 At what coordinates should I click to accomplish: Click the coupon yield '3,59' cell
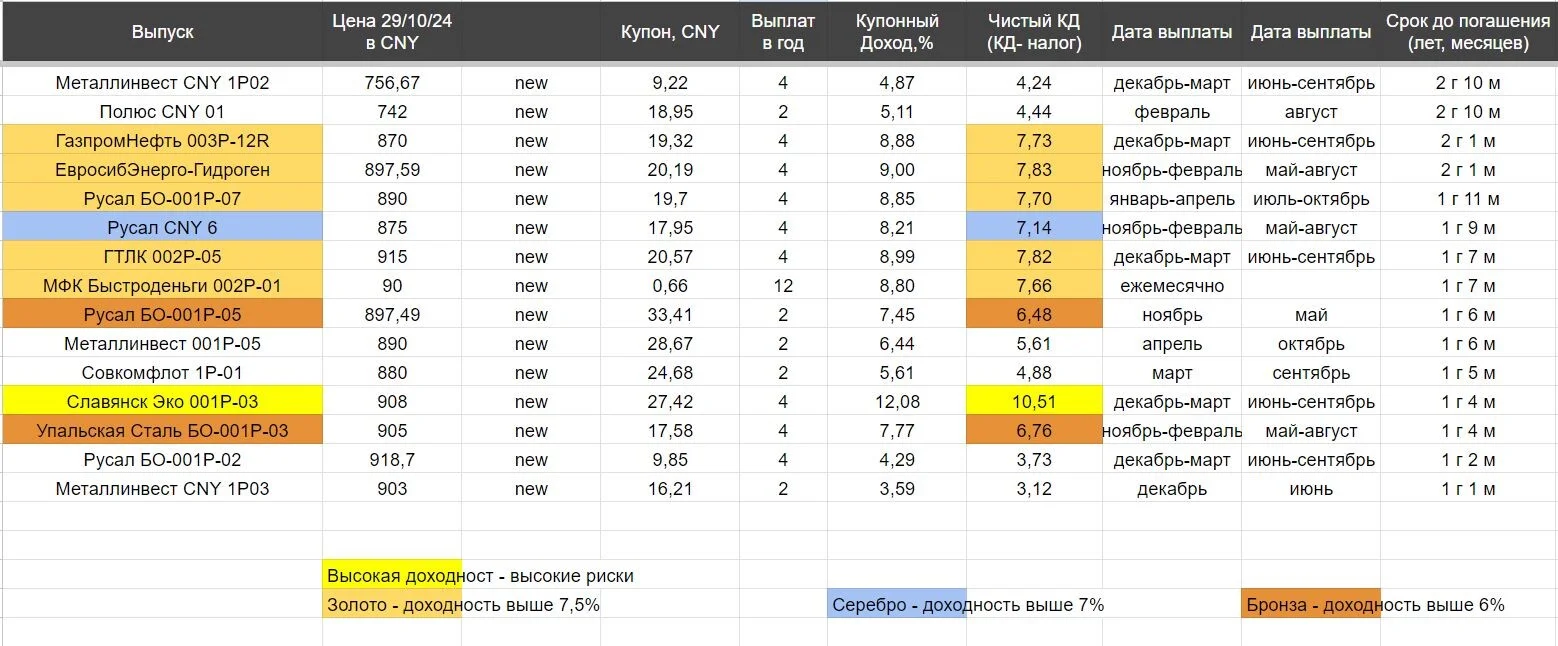[897, 489]
